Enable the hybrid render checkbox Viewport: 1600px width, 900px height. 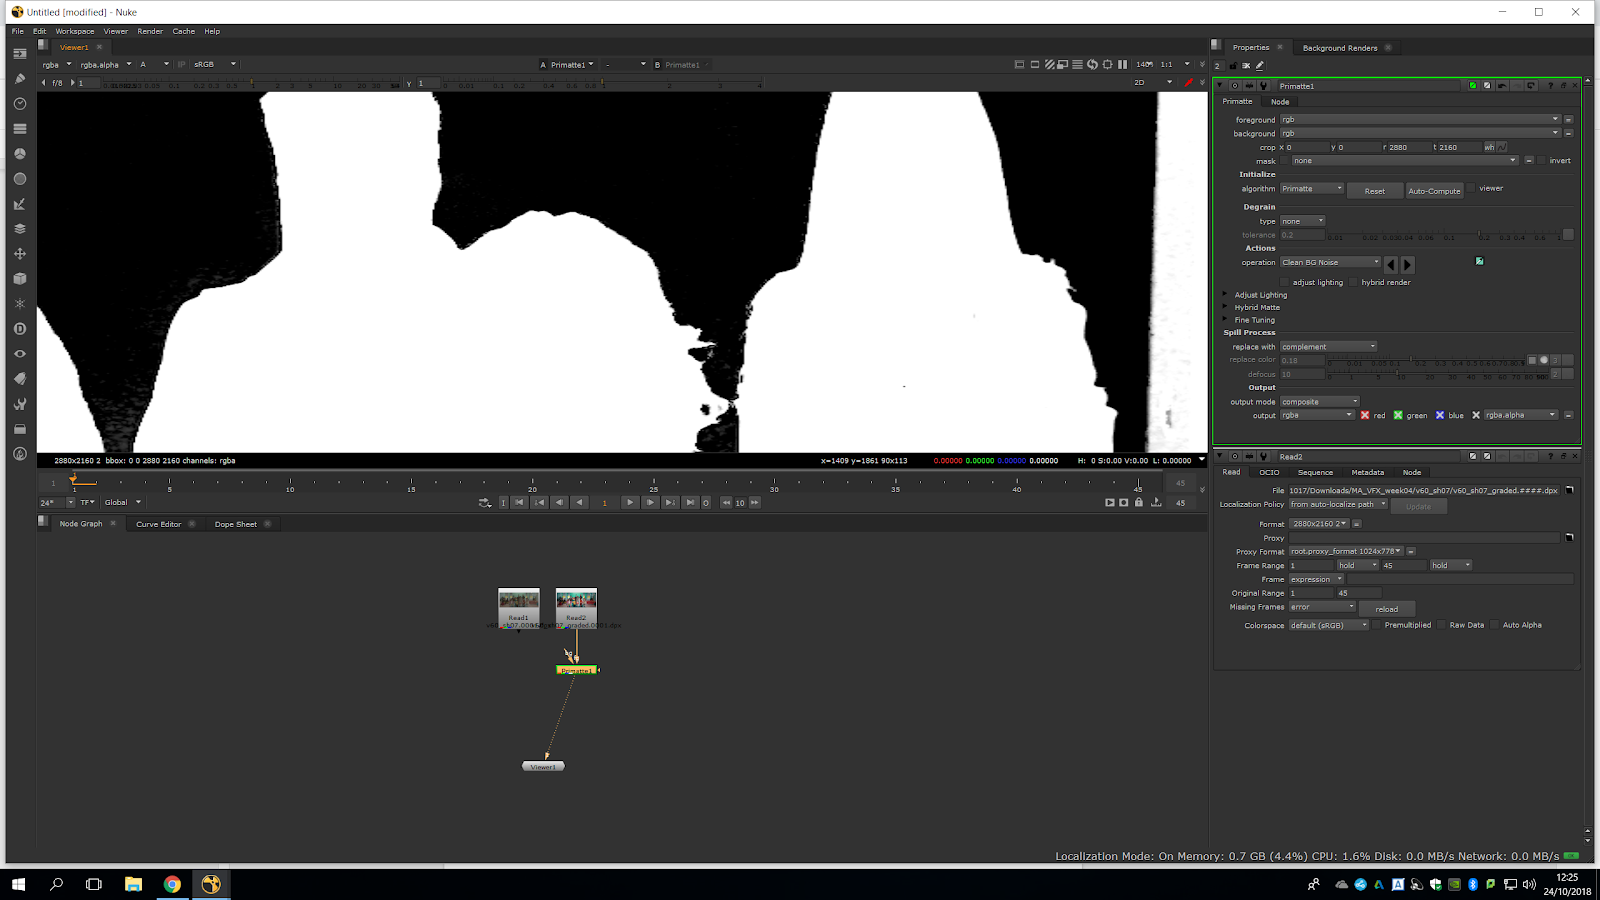click(1354, 283)
